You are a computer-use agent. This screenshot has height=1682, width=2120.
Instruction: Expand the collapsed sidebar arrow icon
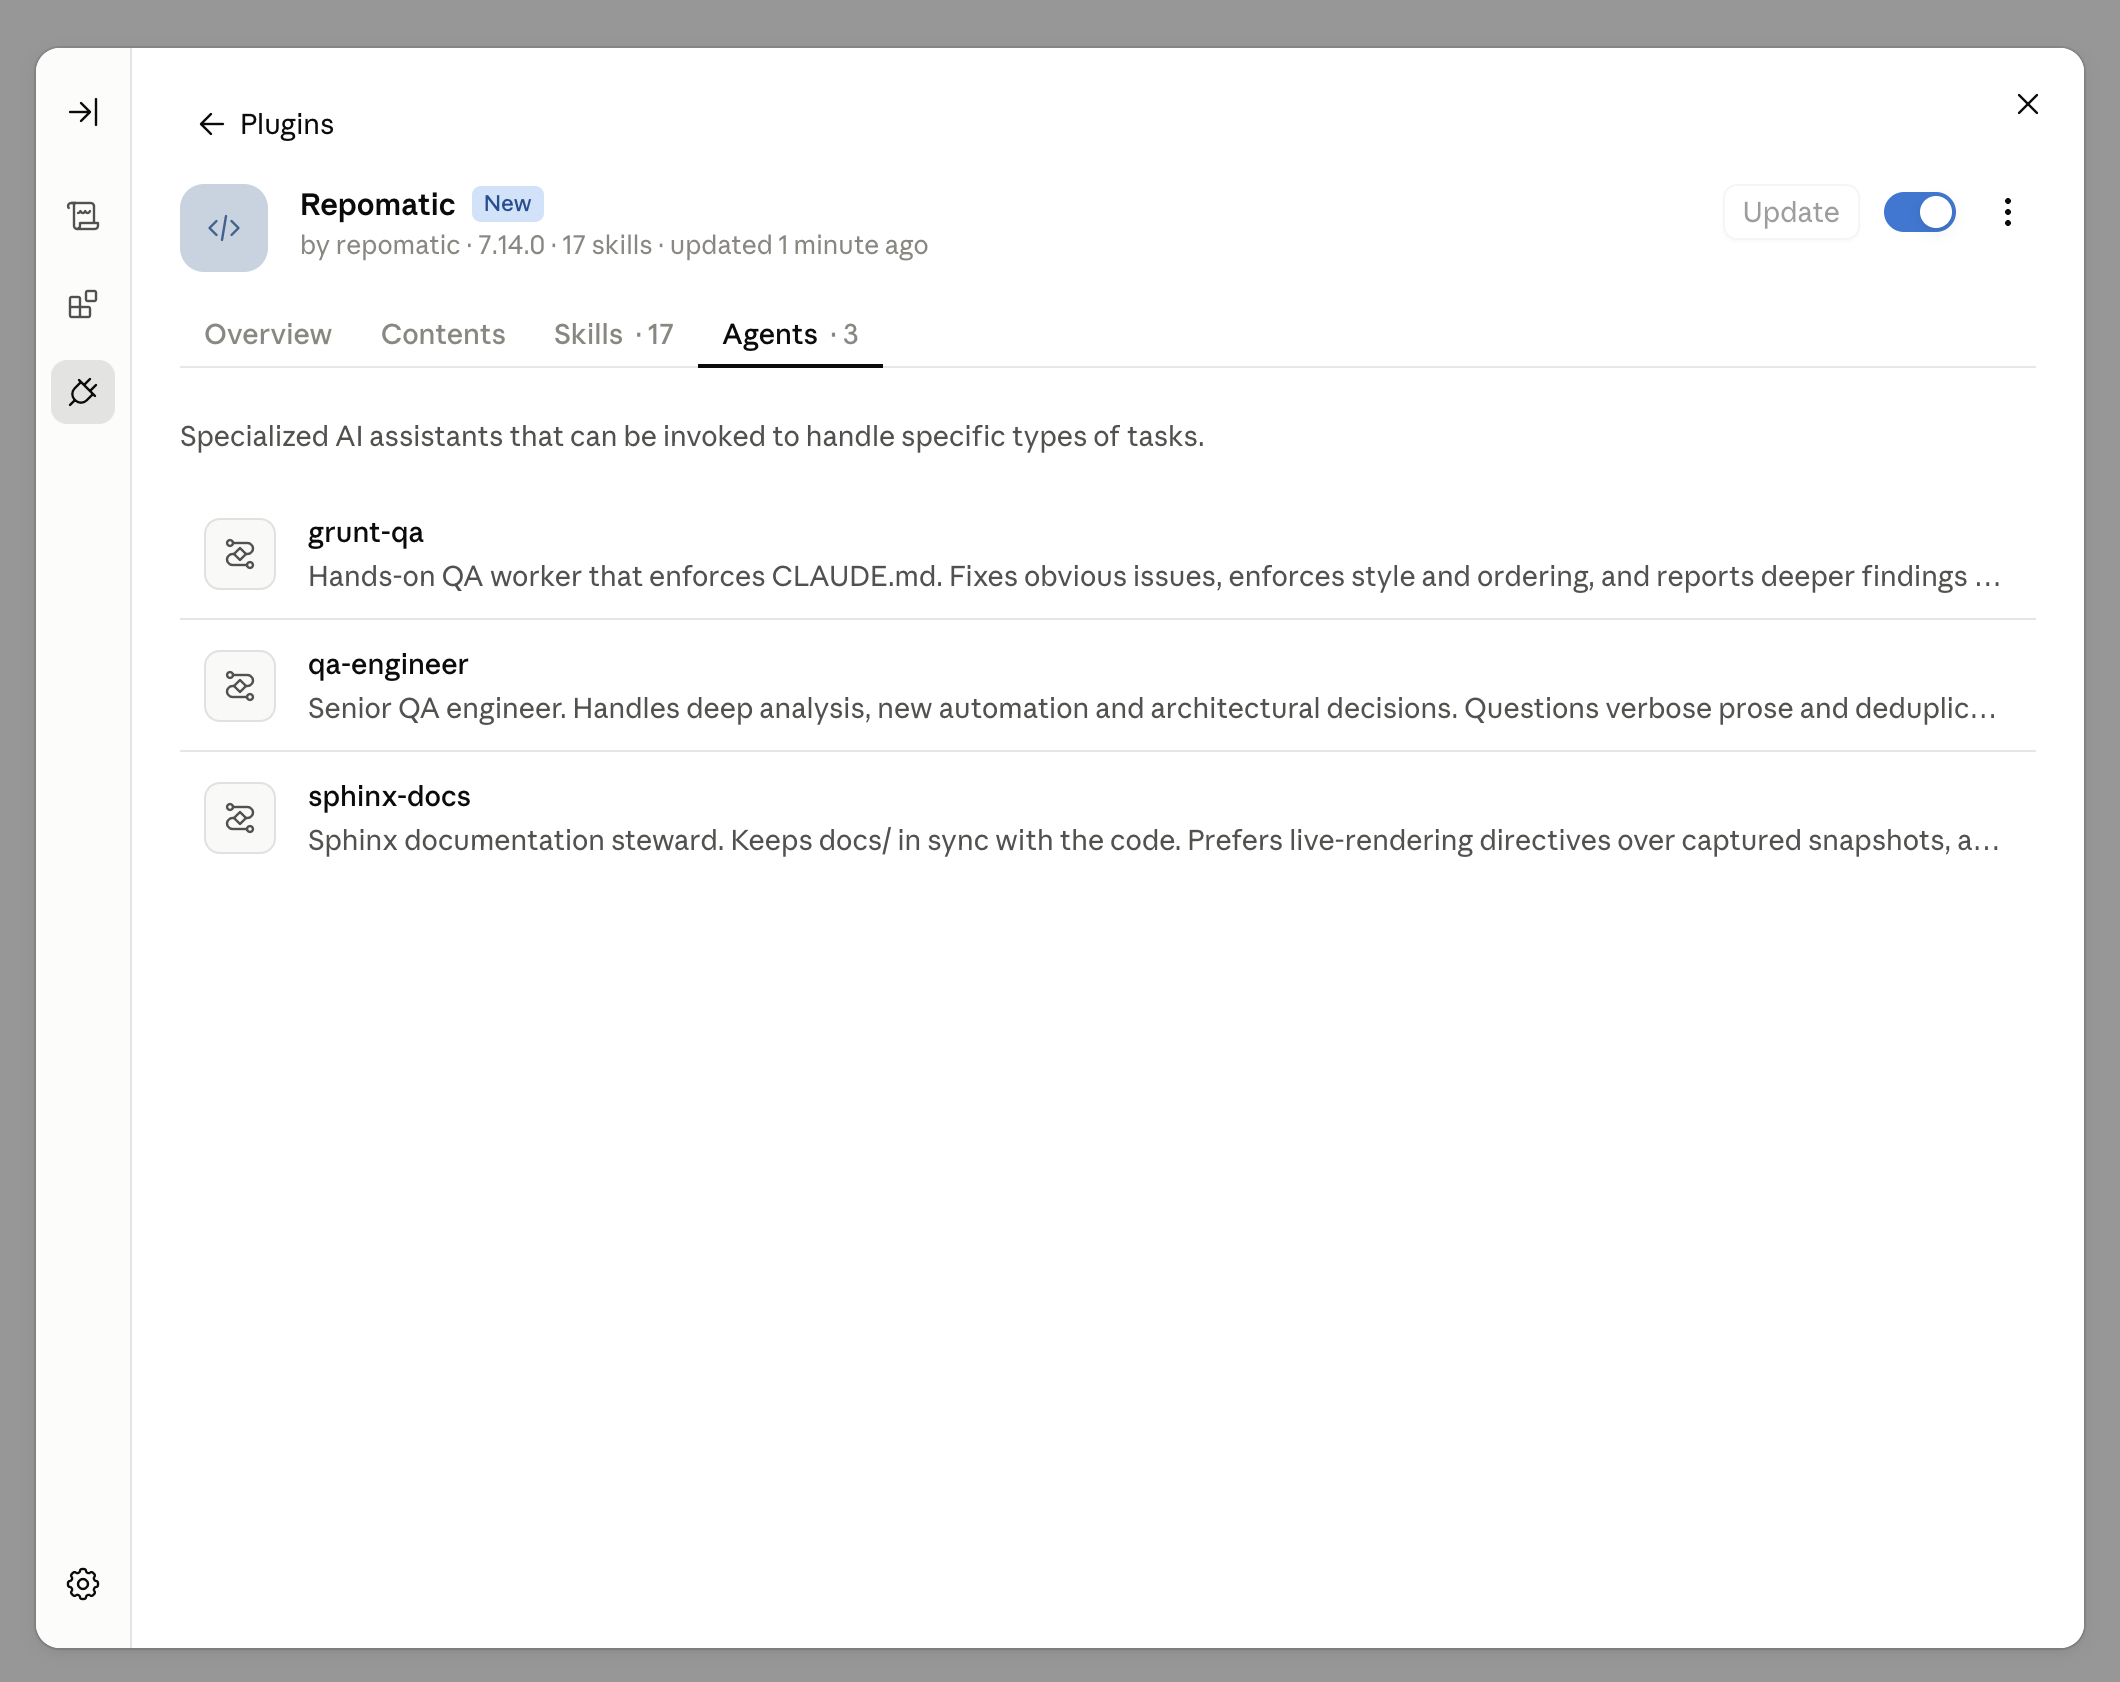(x=83, y=111)
